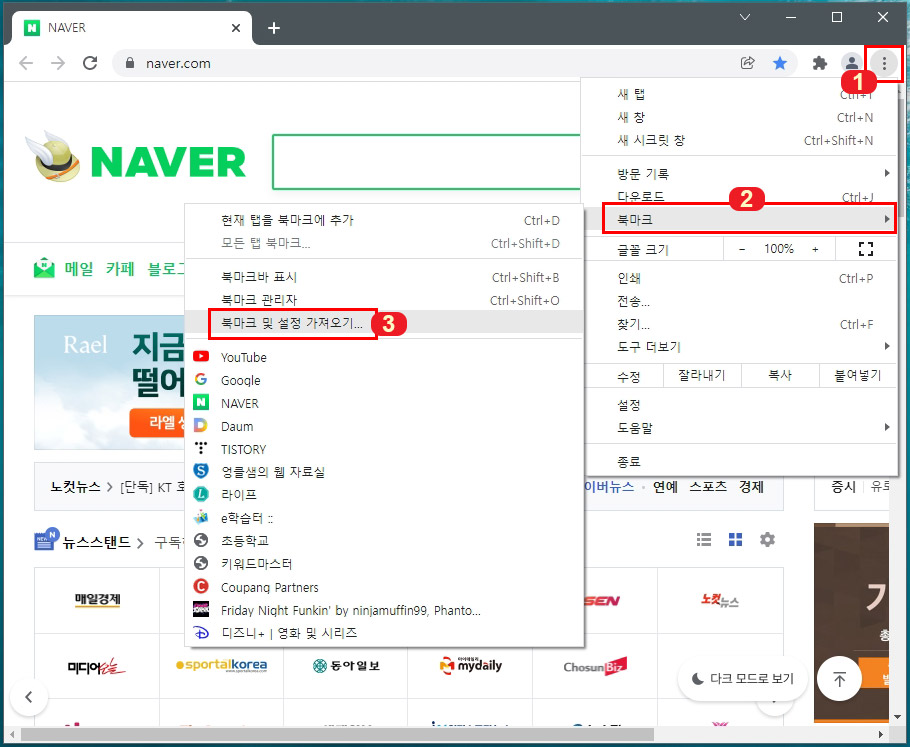910x747 pixels.
Task: Click the share page icon
Action: [x=748, y=63]
